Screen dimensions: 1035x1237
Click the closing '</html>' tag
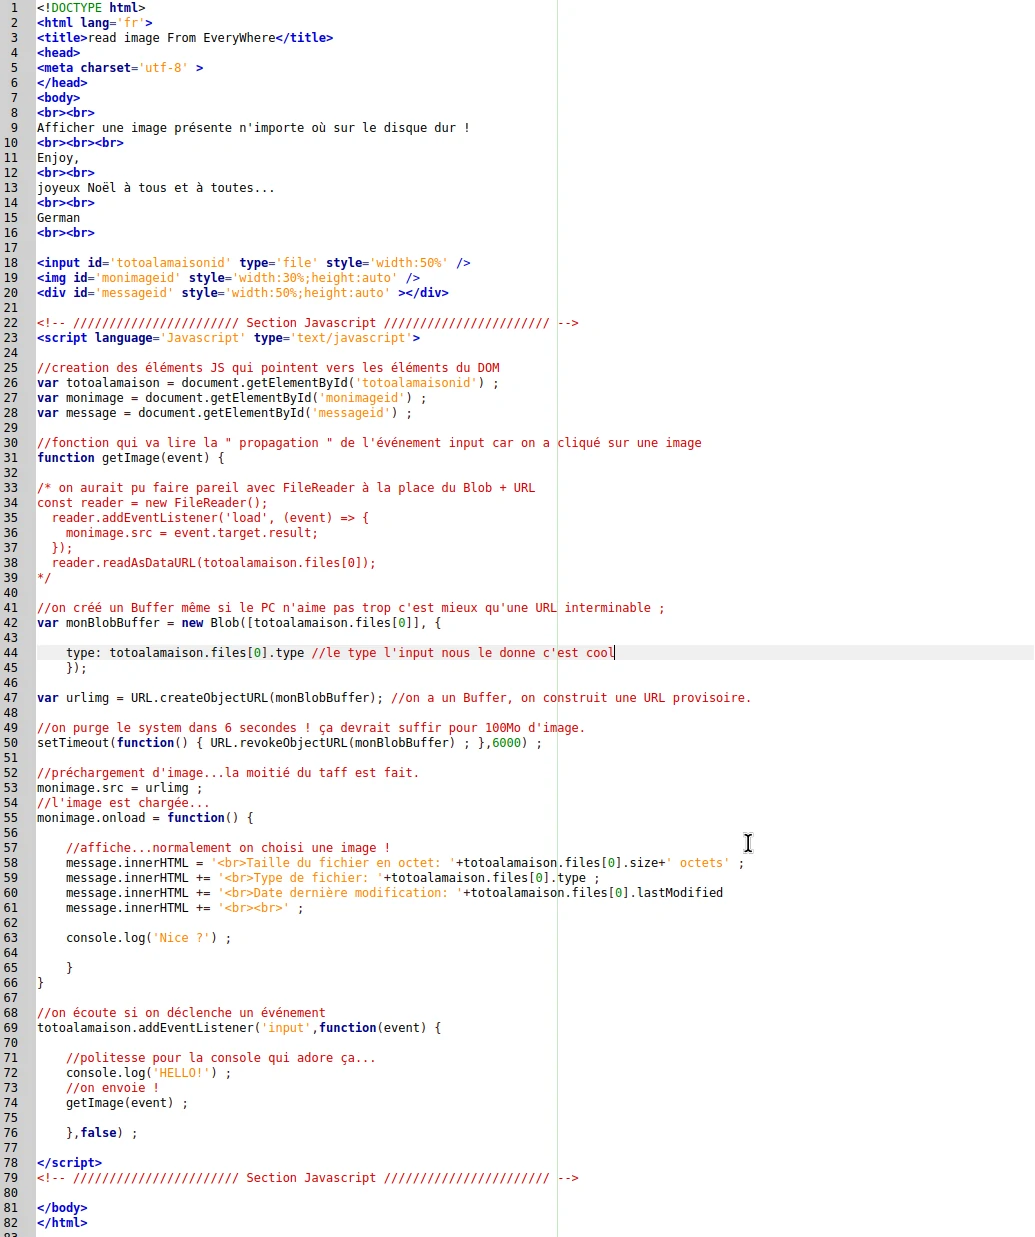pyautogui.click(x=62, y=1223)
